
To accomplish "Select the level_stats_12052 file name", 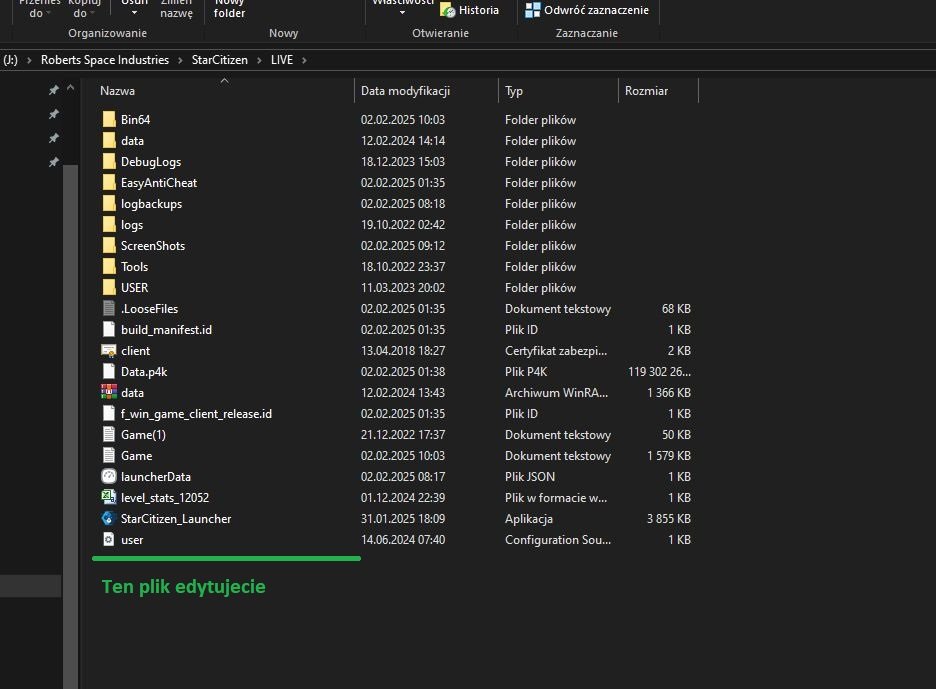I will click(165, 498).
